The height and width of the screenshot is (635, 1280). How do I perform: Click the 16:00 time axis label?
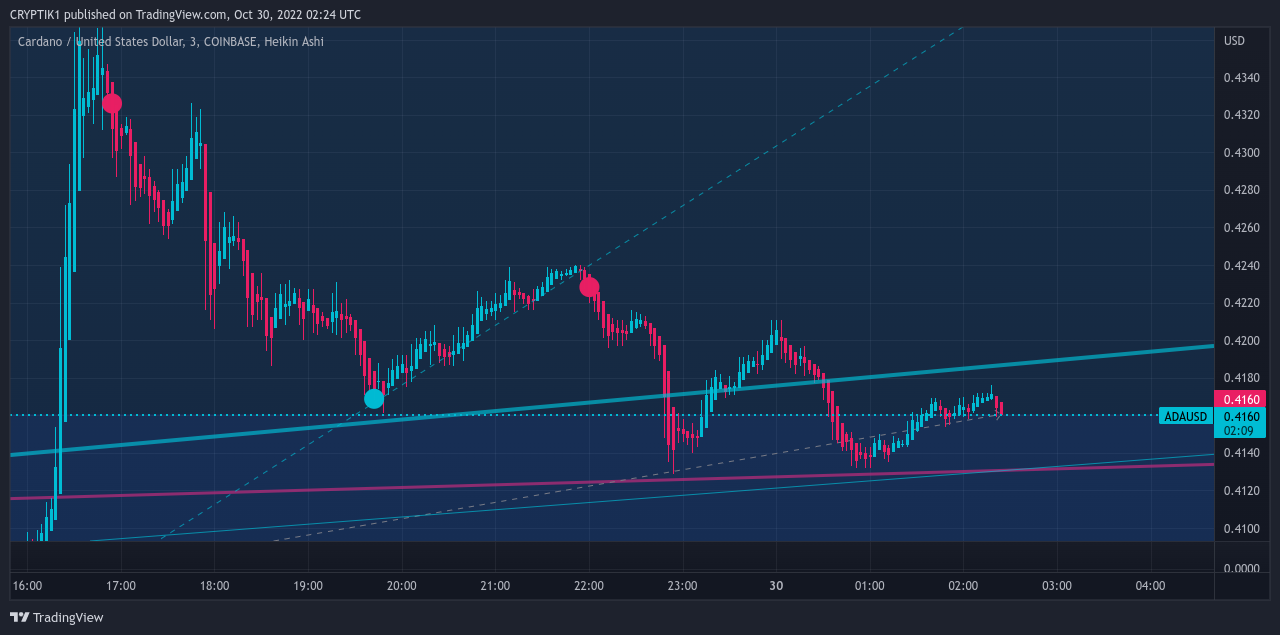[27, 586]
